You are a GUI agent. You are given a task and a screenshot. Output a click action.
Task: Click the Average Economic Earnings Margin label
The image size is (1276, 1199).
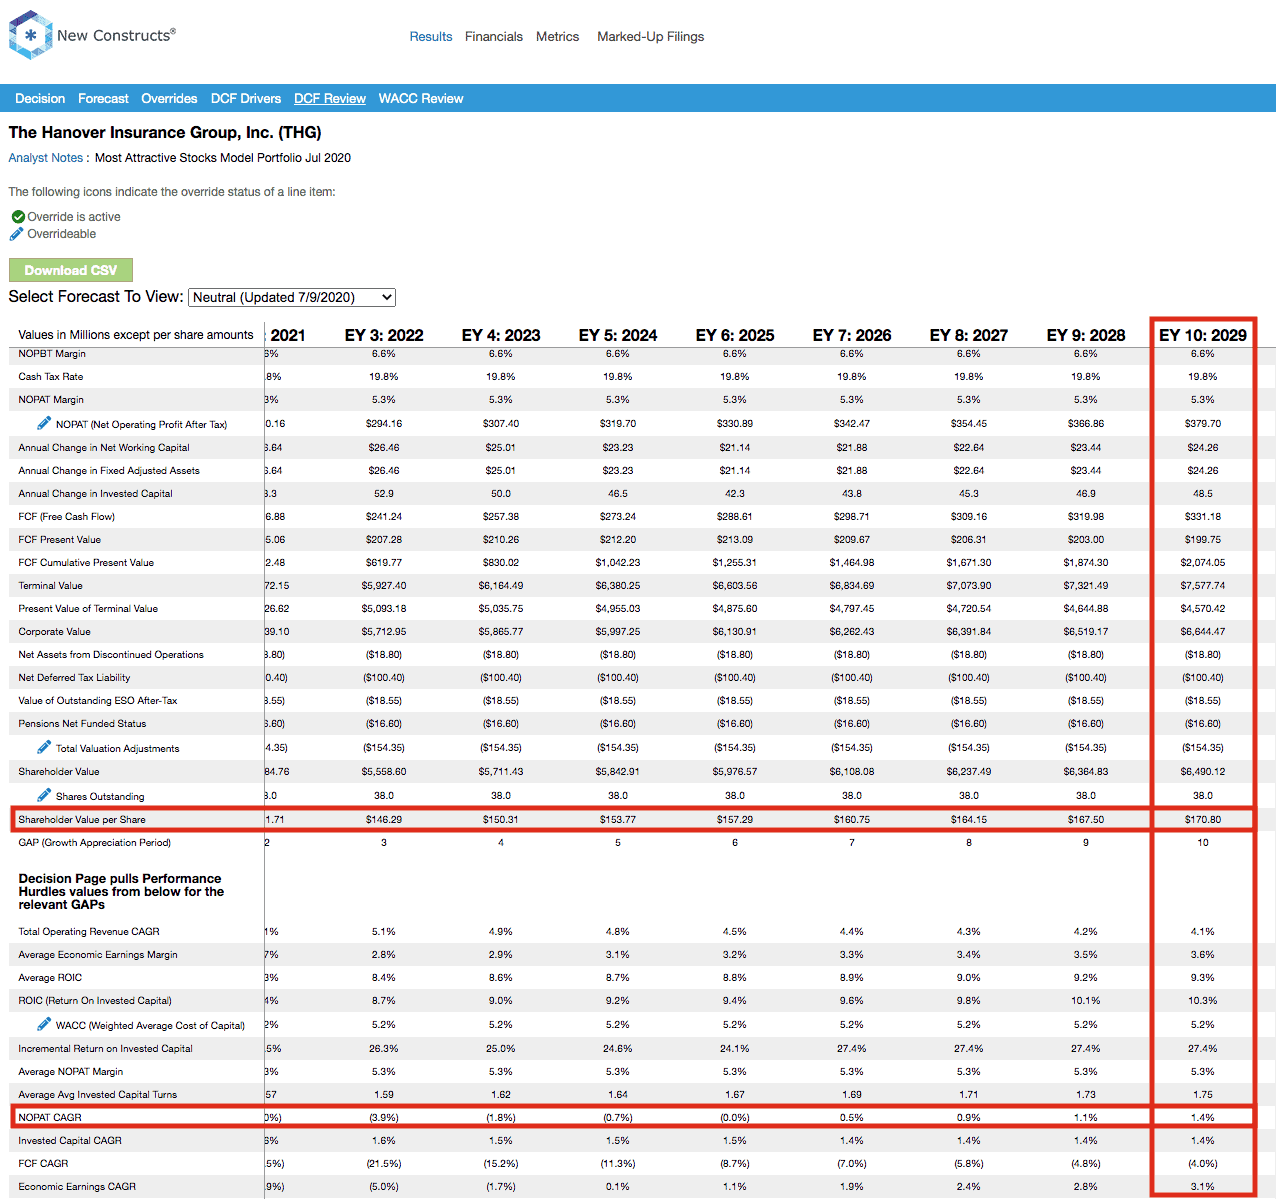[98, 954]
